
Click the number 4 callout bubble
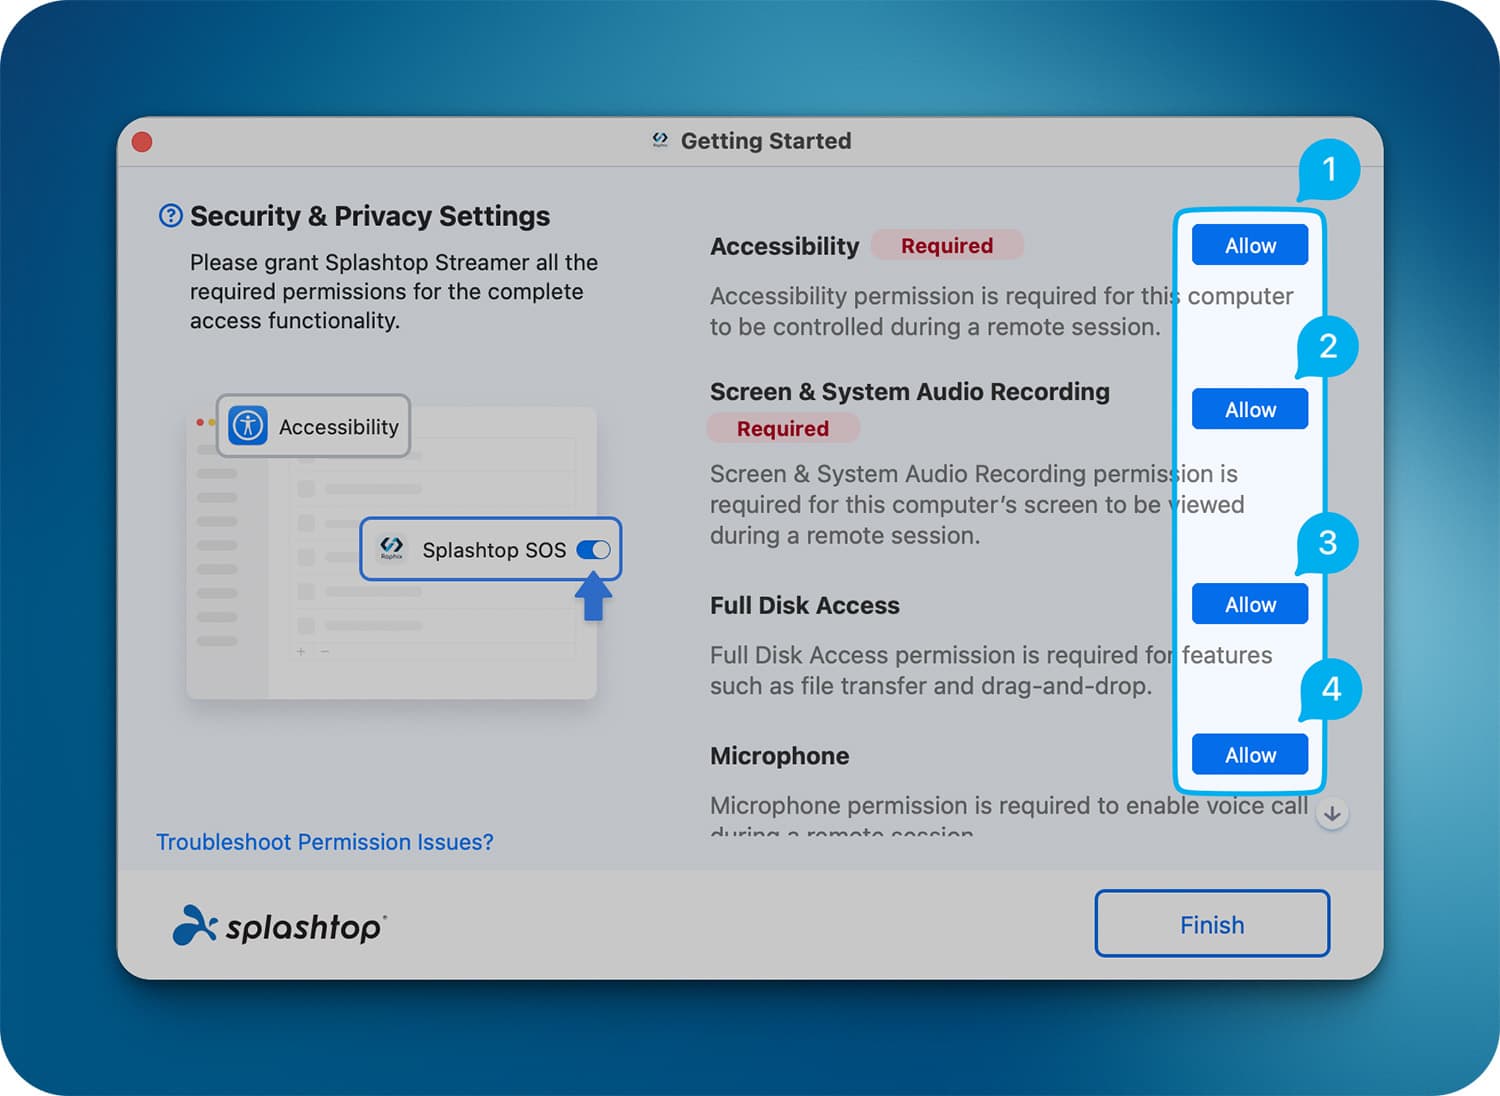pyautogui.click(x=1331, y=689)
